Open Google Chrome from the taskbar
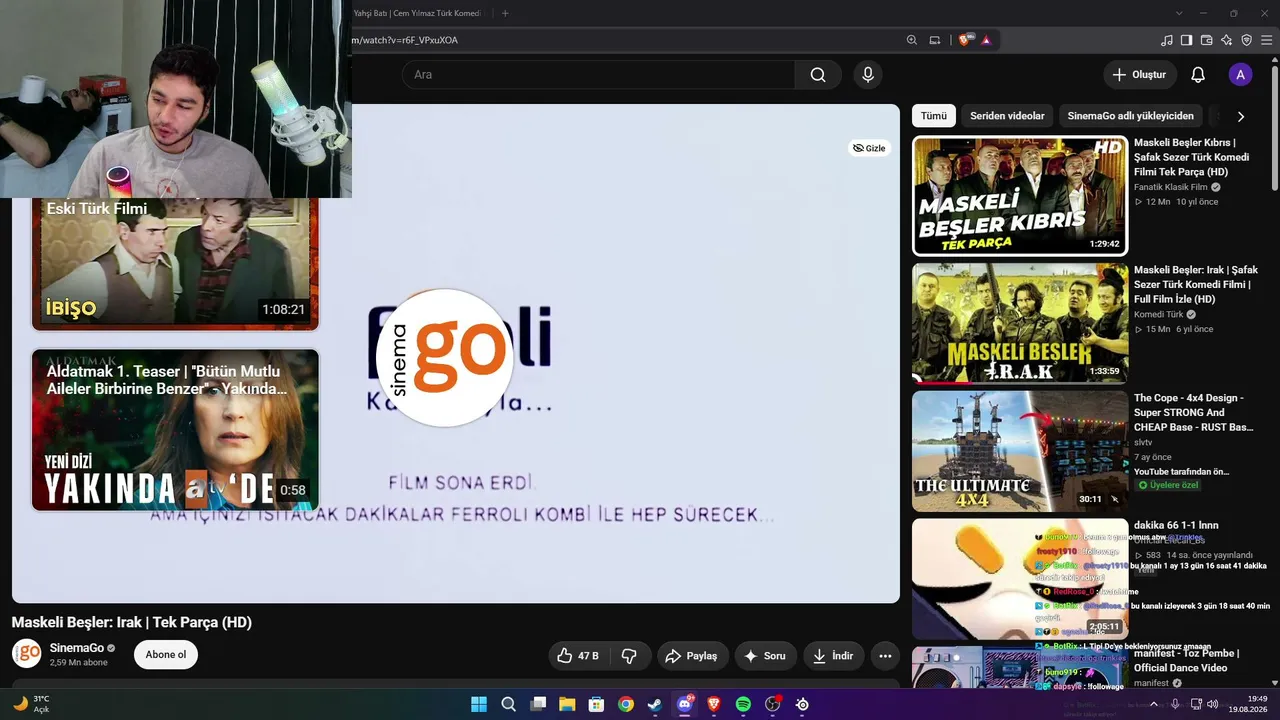Image resolution: width=1280 pixels, height=720 pixels. click(626, 704)
